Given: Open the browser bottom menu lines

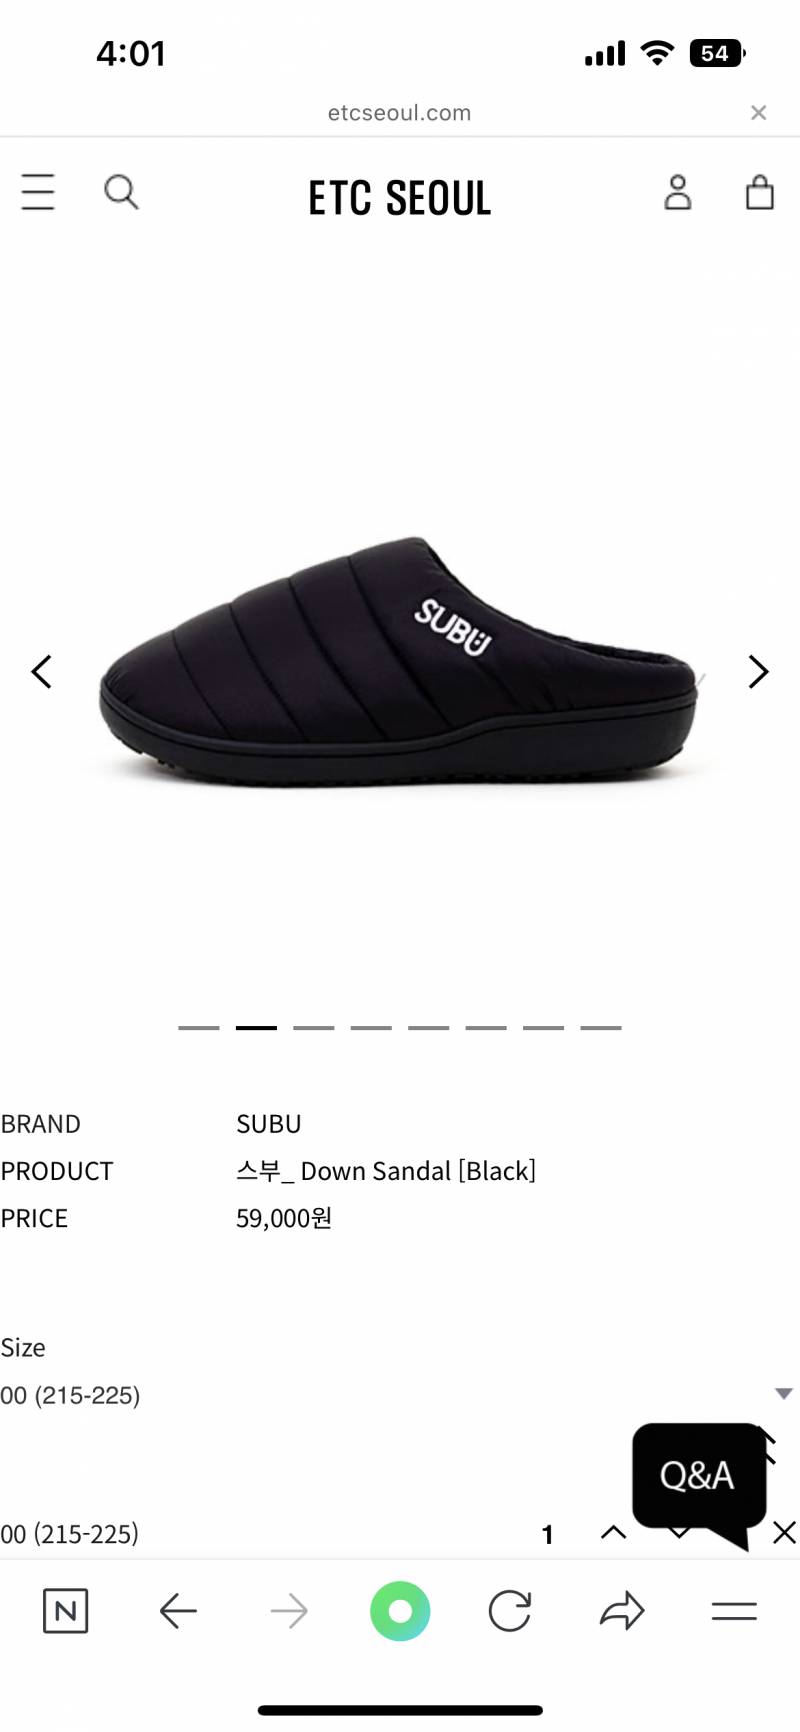Looking at the screenshot, I should click(734, 1611).
